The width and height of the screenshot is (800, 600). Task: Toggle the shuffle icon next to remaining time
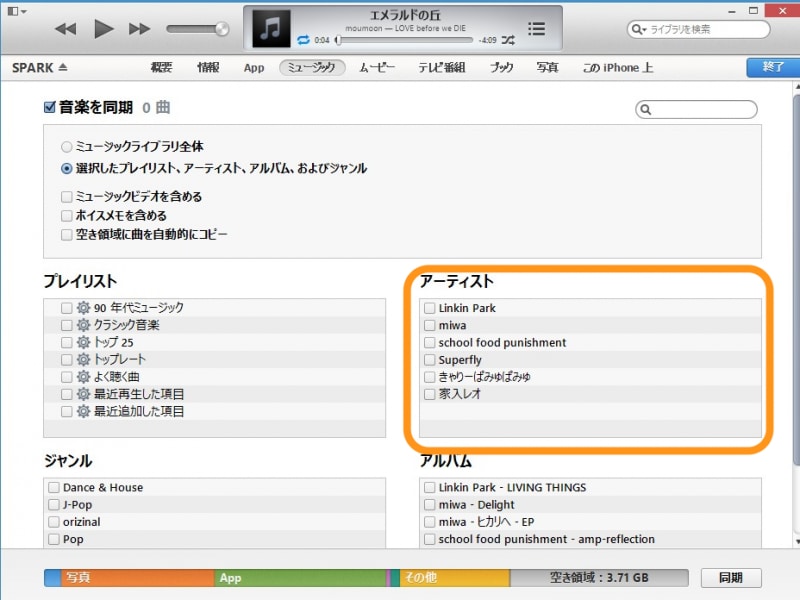[x=508, y=40]
